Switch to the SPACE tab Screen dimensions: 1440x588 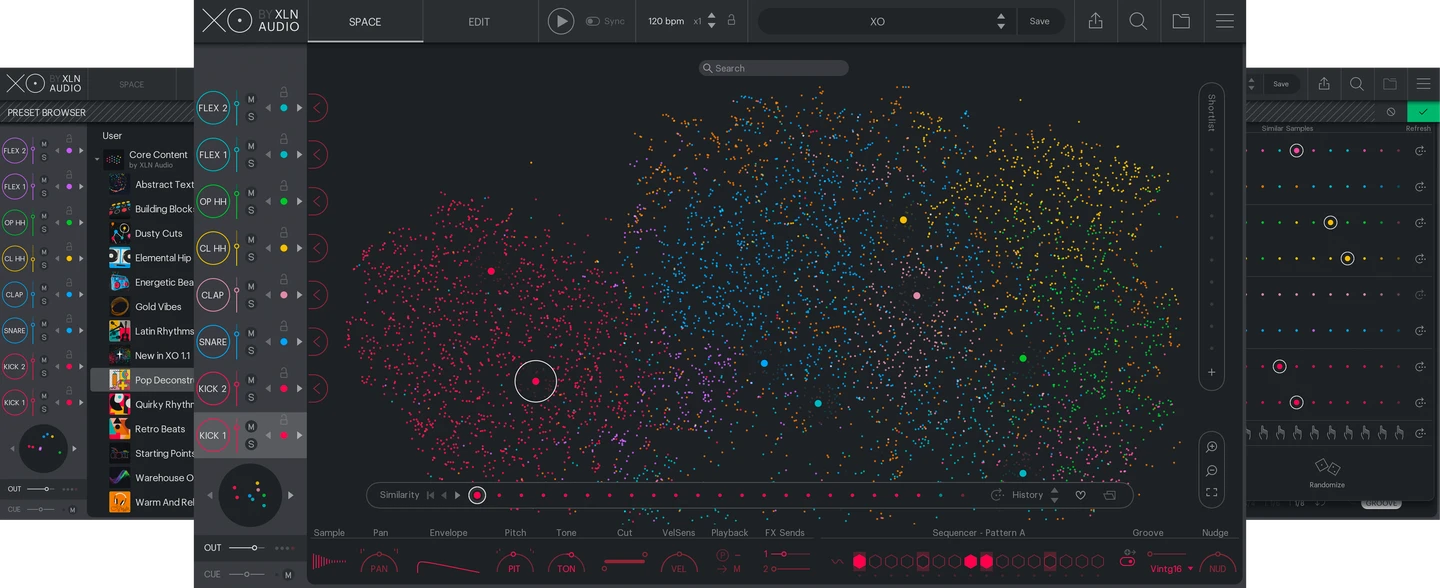point(364,21)
